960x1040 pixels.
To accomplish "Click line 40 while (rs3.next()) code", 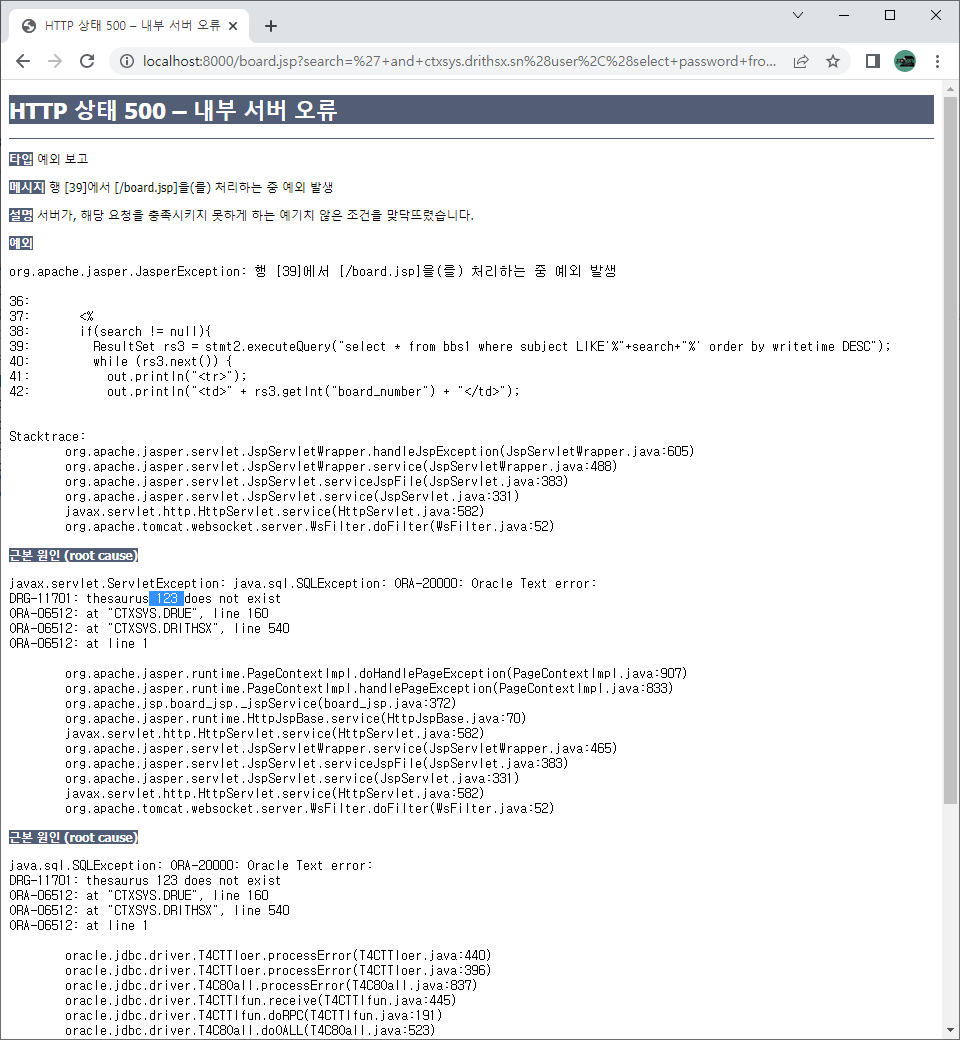I will pyautogui.click(x=163, y=361).
